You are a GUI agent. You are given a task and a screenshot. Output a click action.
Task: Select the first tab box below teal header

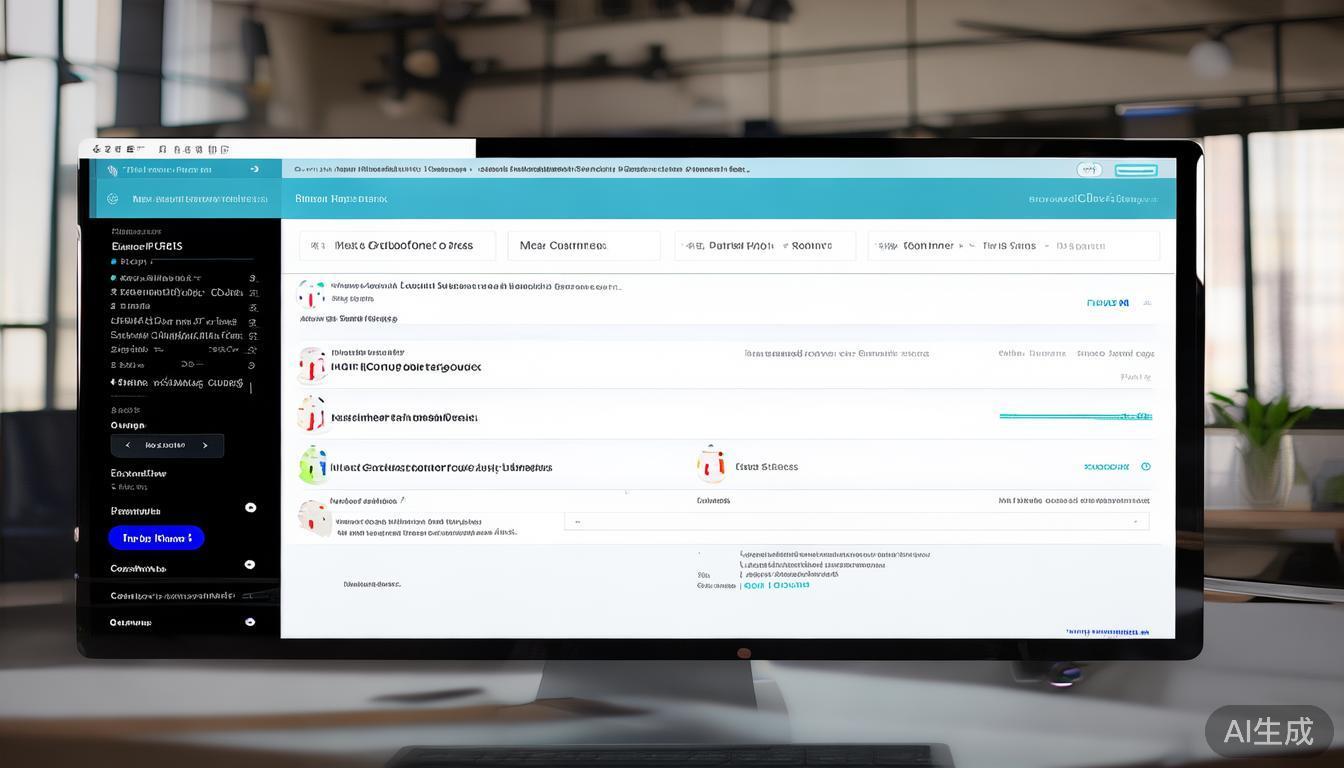tap(397, 245)
